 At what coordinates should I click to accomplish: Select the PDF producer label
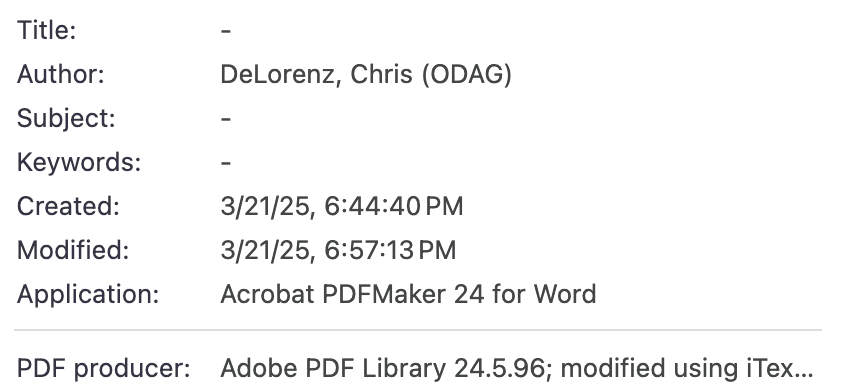tap(103, 368)
